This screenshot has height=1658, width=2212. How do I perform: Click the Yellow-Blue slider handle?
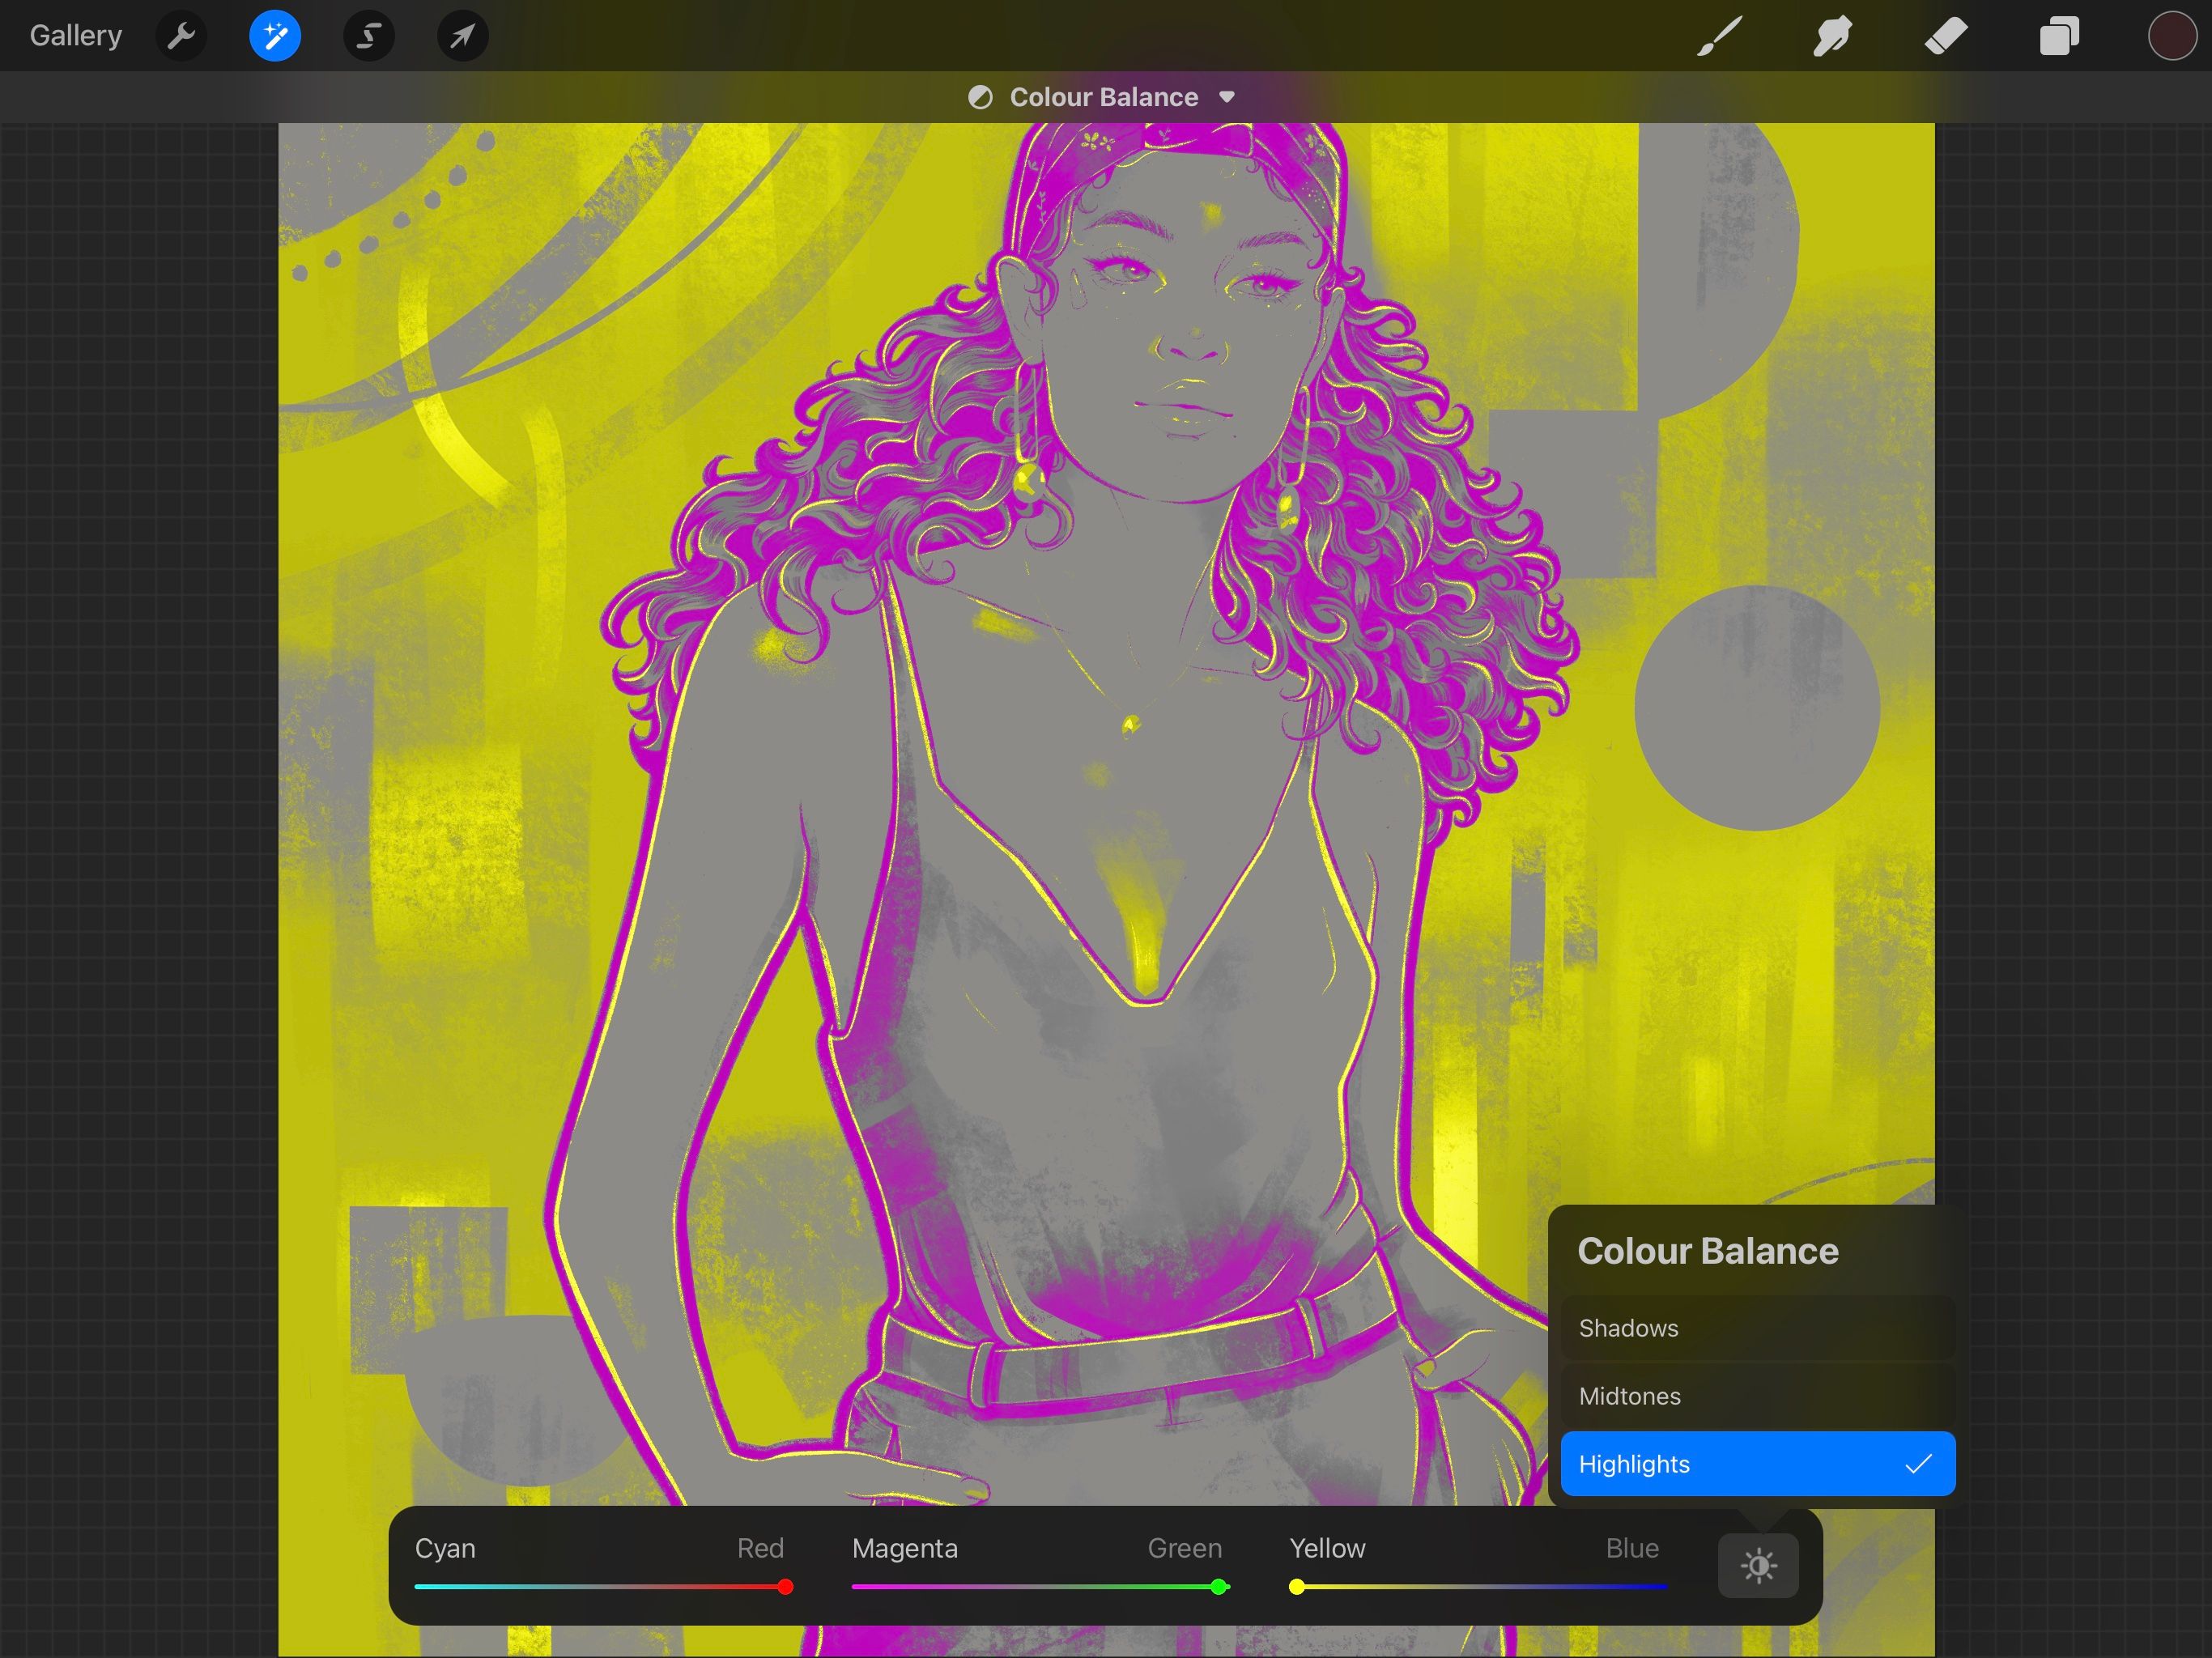1297,1586
